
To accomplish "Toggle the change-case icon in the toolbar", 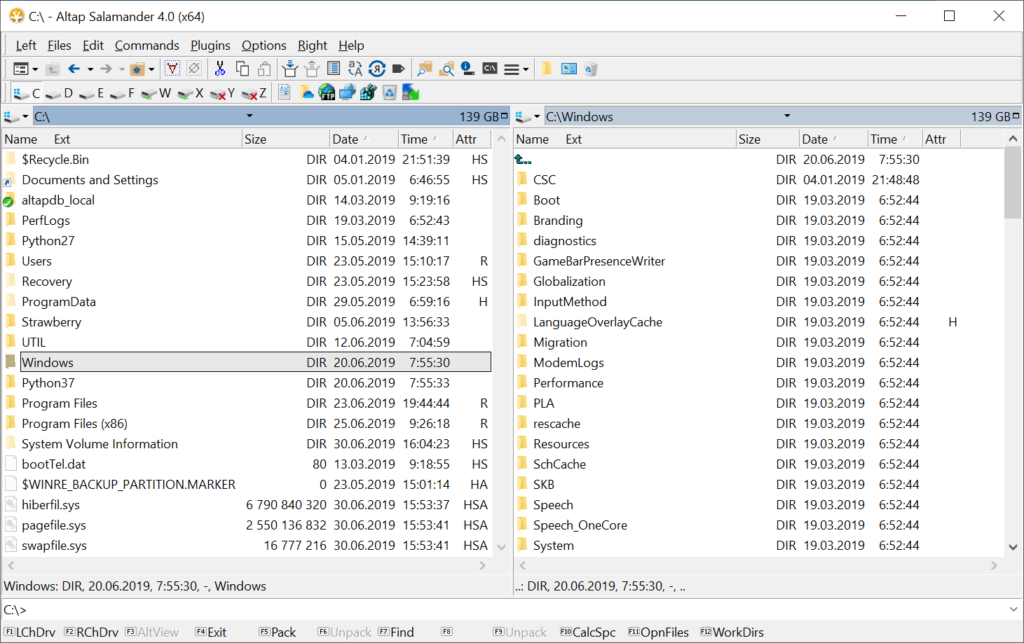I will 354,68.
